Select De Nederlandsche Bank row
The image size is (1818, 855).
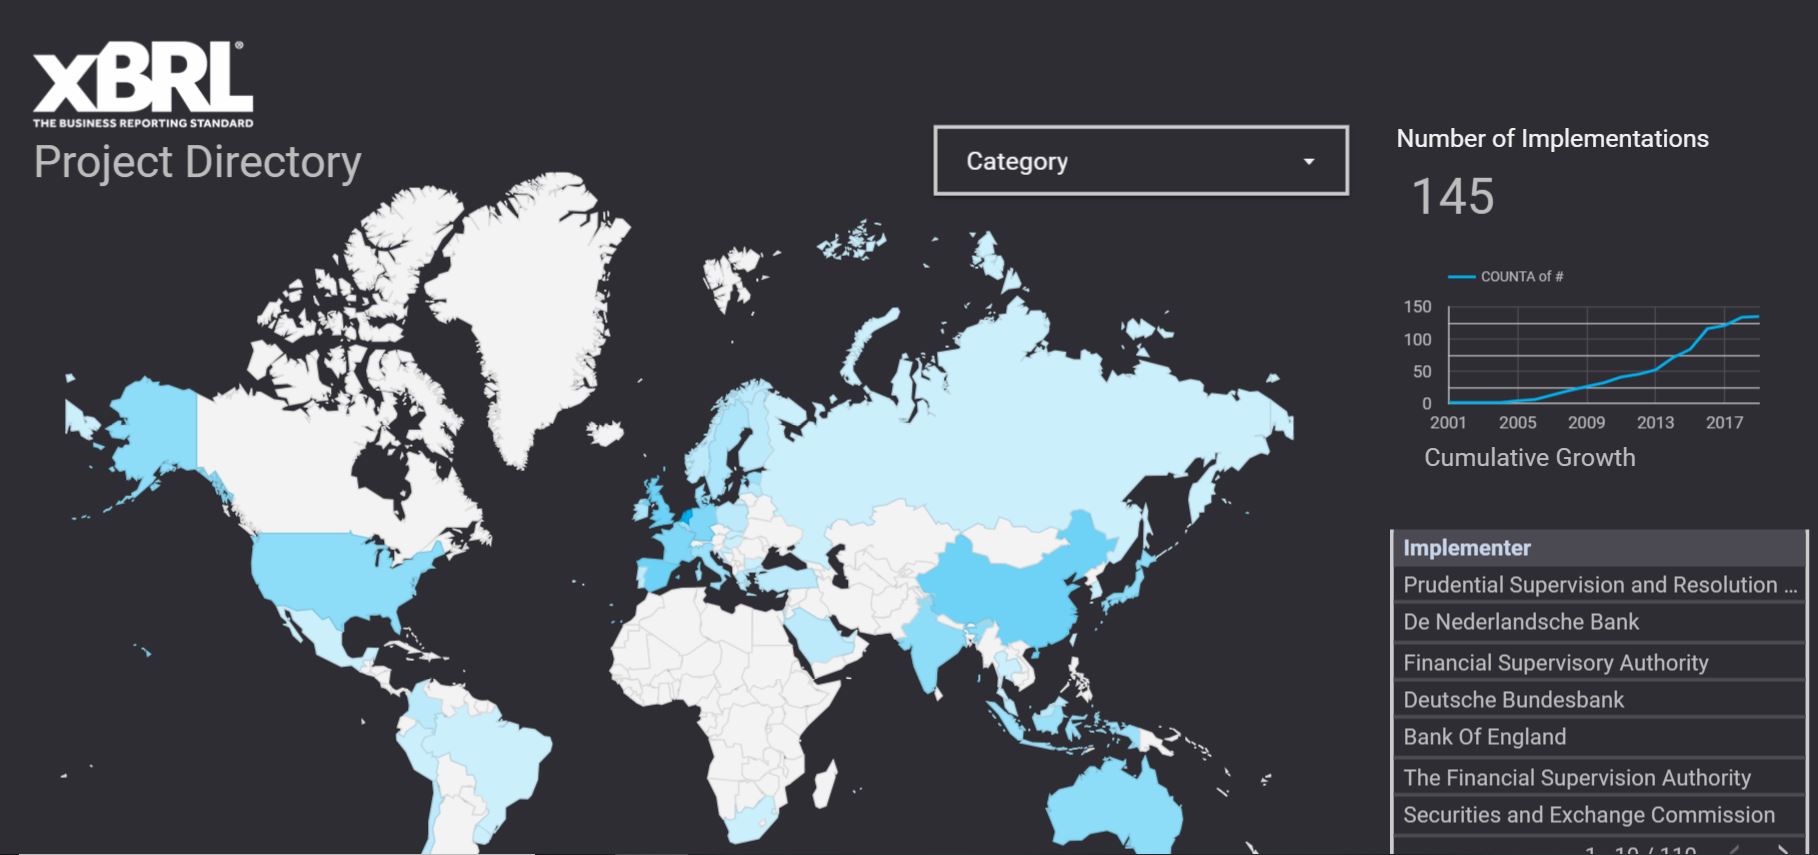pyautogui.click(x=1599, y=622)
